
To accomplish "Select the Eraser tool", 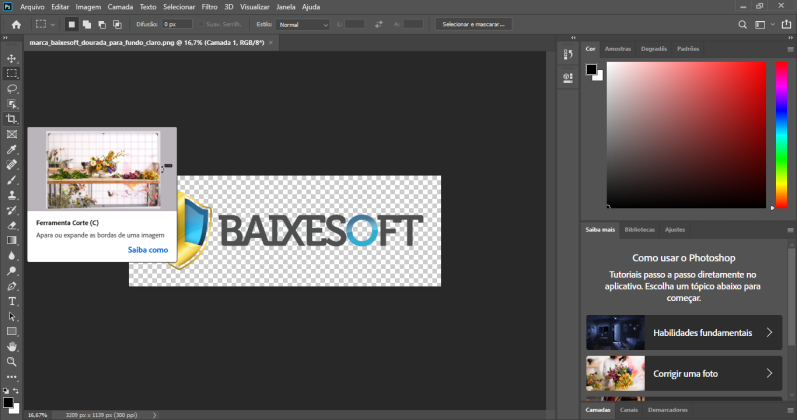I will [x=11, y=225].
